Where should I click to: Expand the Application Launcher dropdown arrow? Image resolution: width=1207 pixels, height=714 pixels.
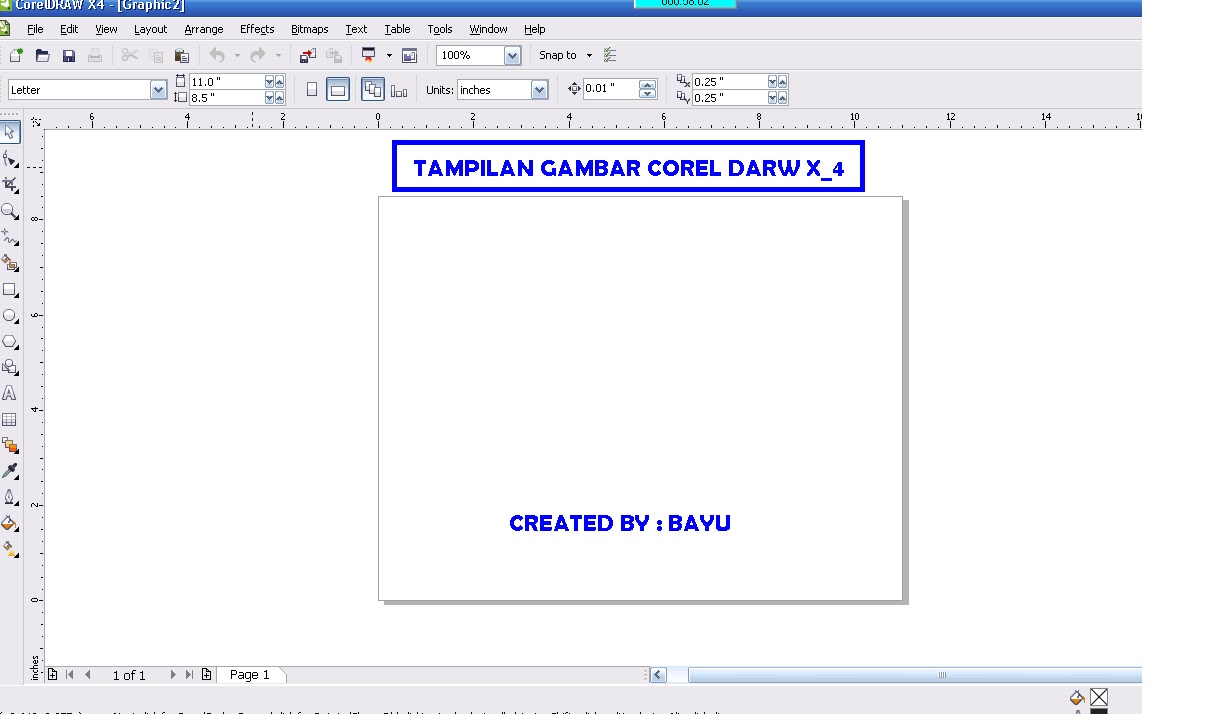coord(389,55)
